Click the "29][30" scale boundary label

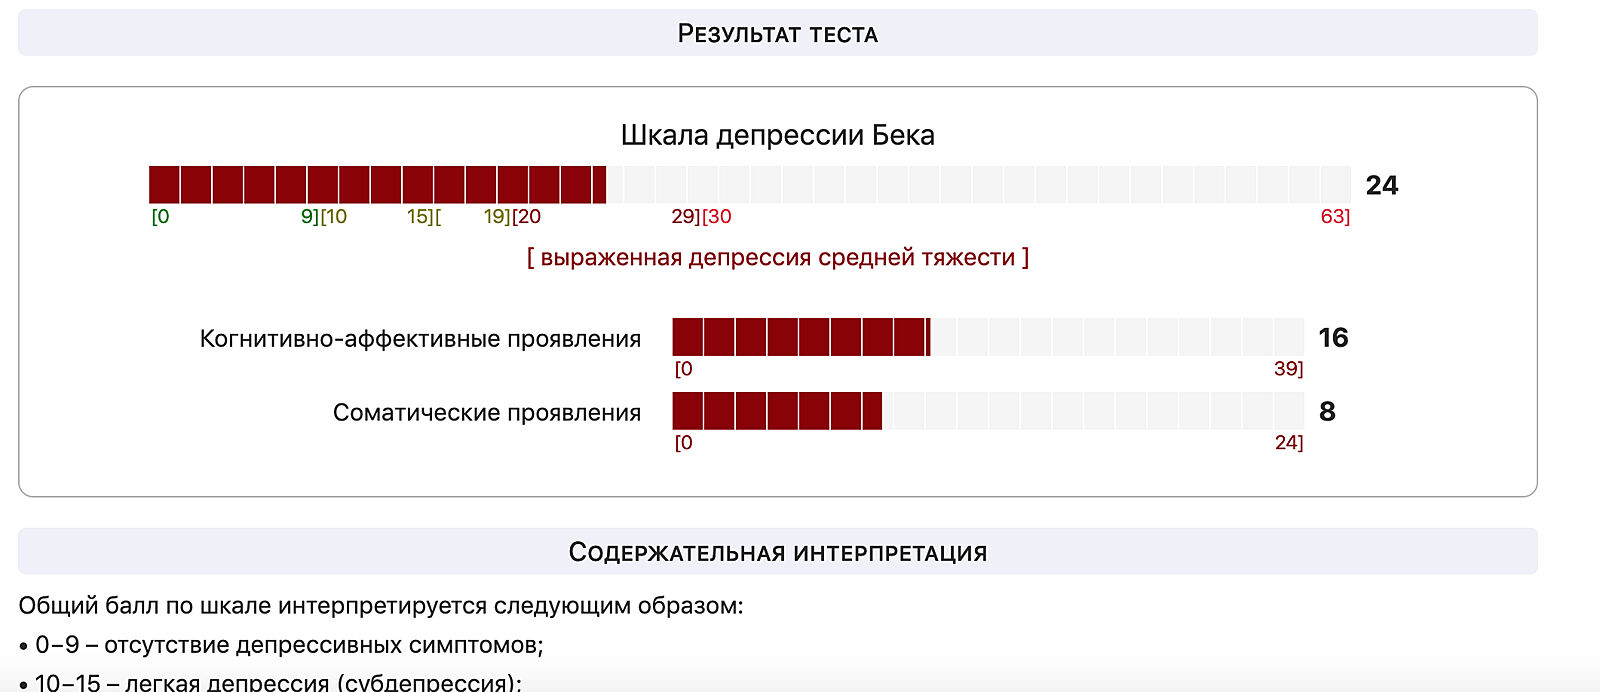pyautogui.click(x=701, y=216)
